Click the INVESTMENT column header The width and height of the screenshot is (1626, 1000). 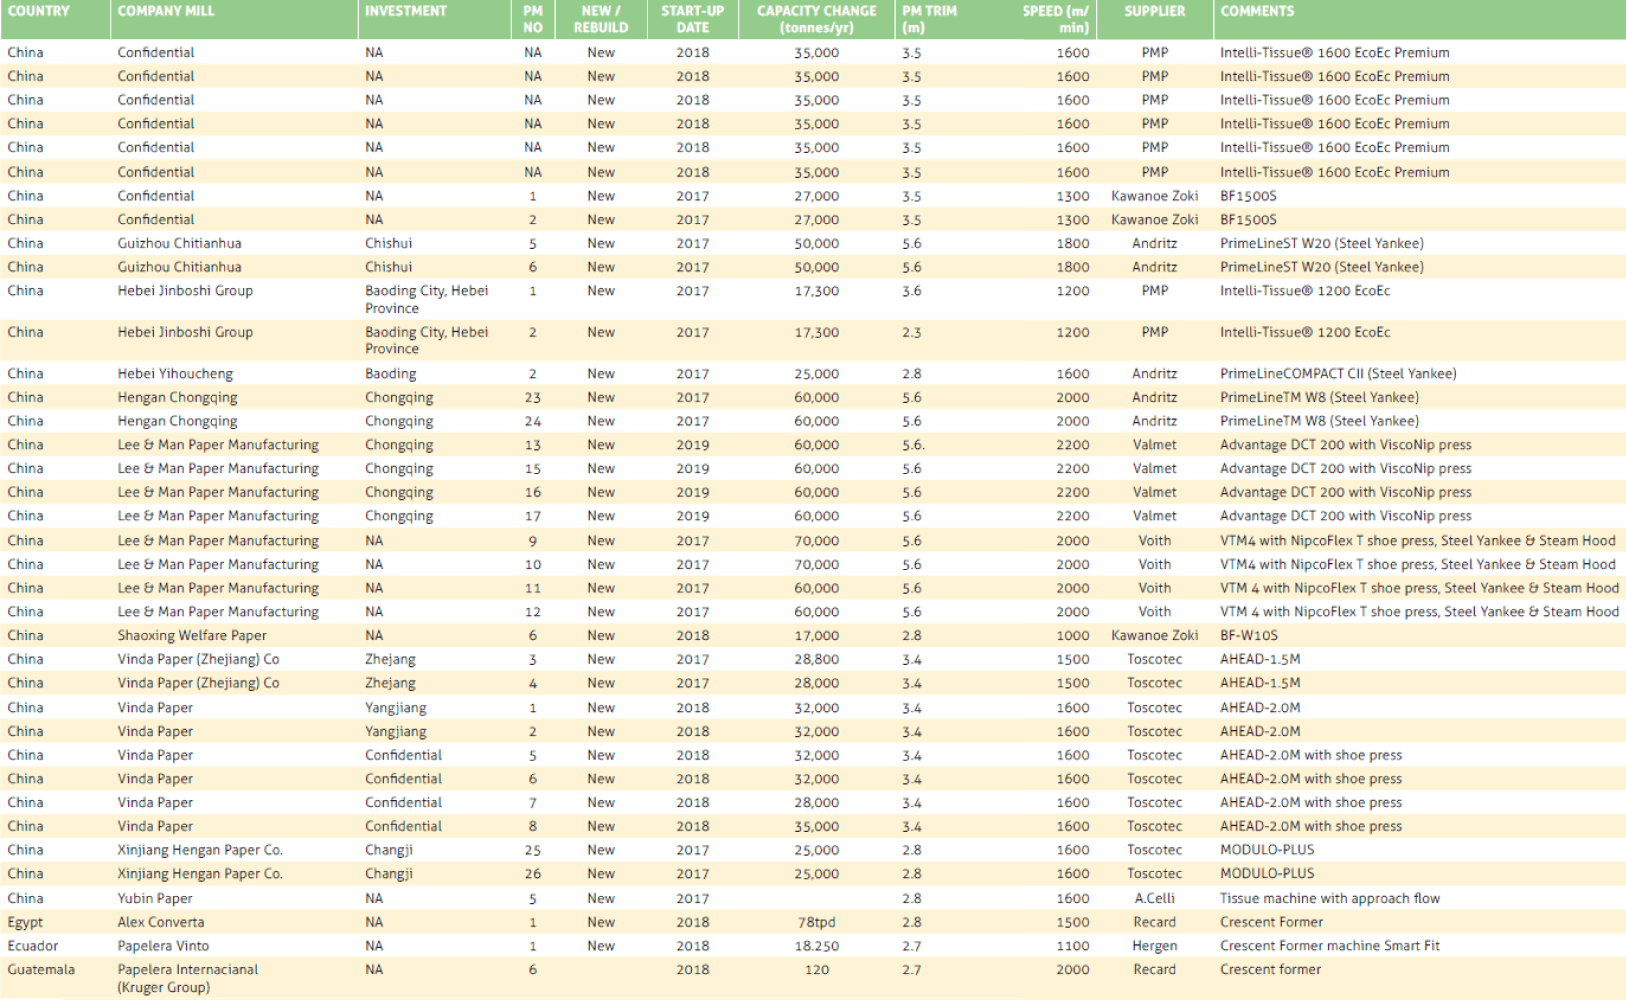[406, 11]
